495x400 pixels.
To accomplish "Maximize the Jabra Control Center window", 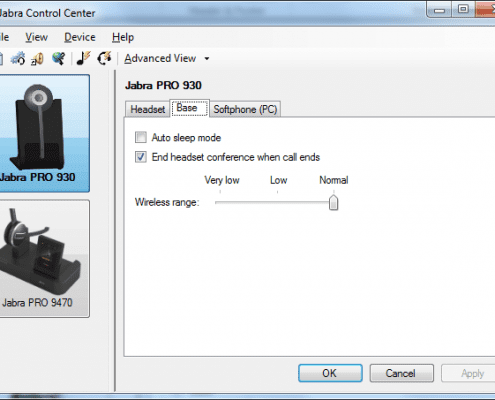I will tap(463, 10).
